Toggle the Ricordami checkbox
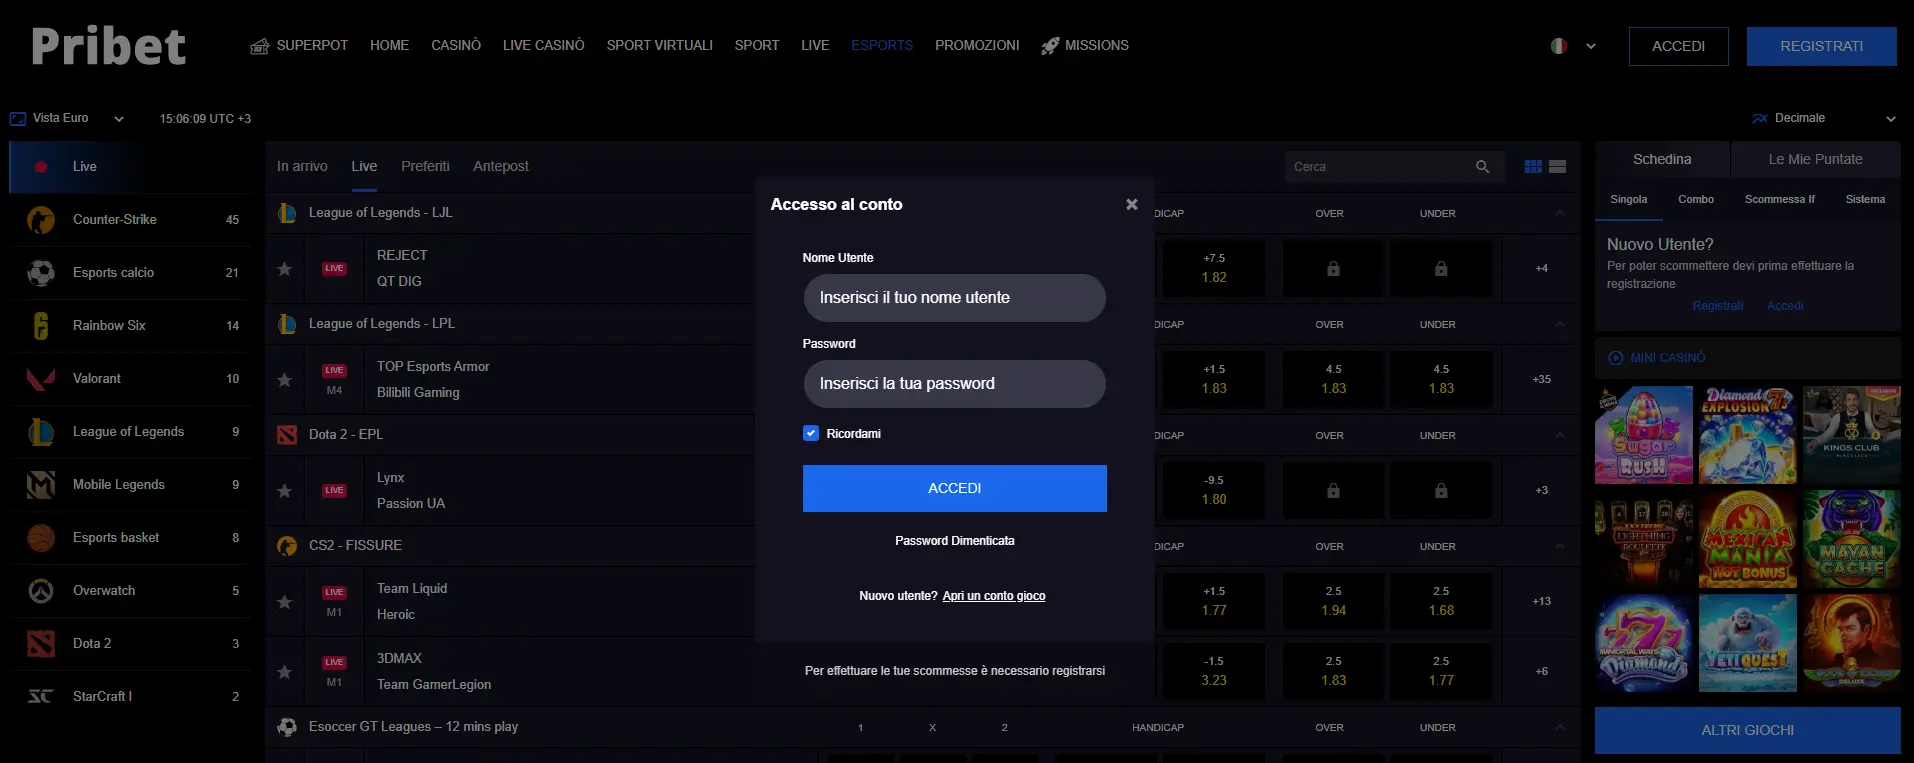Image resolution: width=1914 pixels, height=763 pixels. tap(811, 434)
